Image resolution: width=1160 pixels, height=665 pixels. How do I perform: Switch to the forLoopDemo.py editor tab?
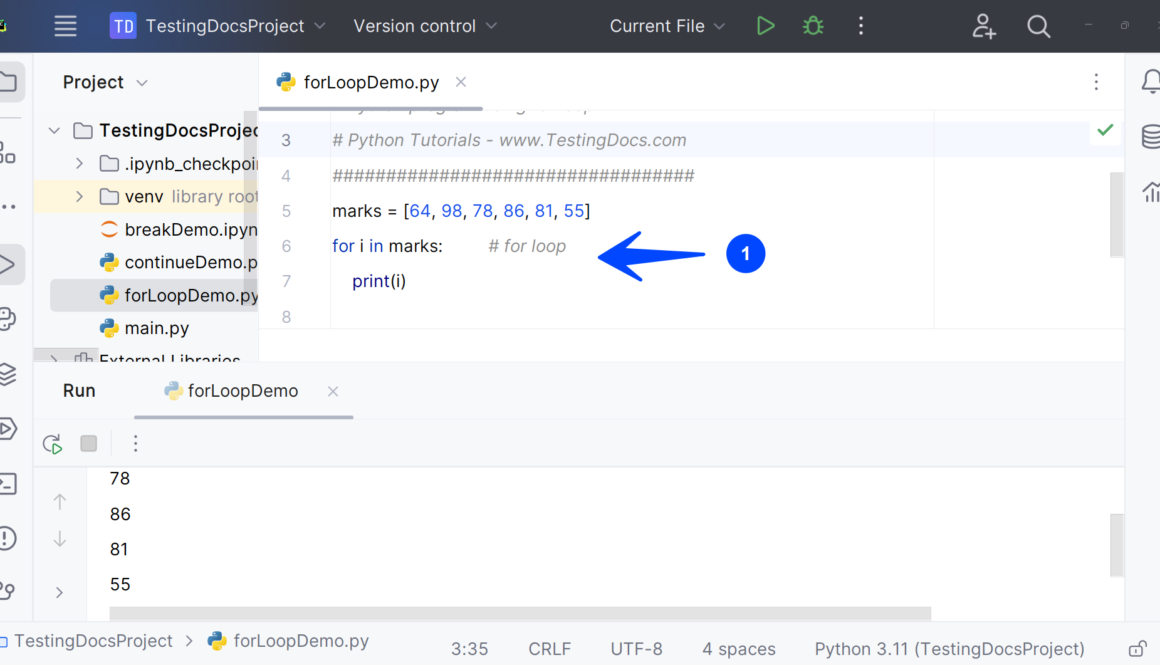tap(370, 82)
